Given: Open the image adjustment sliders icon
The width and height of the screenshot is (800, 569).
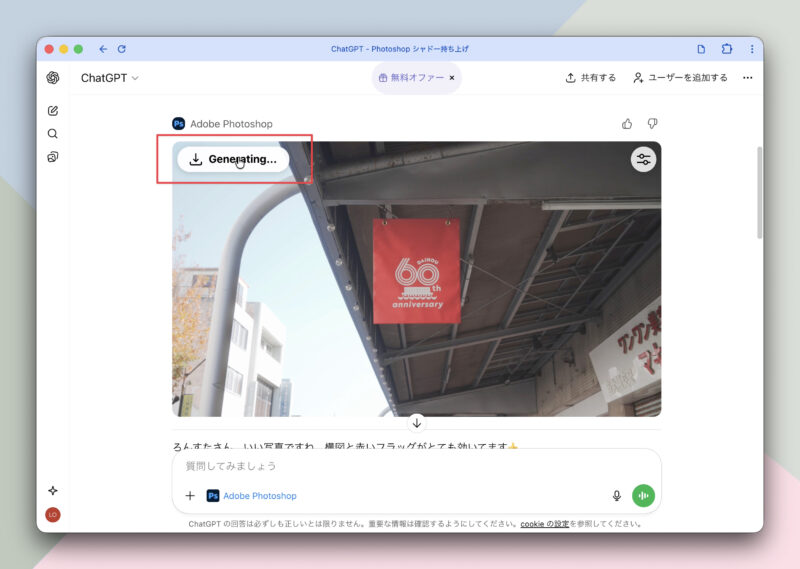Looking at the screenshot, I should (643, 159).
